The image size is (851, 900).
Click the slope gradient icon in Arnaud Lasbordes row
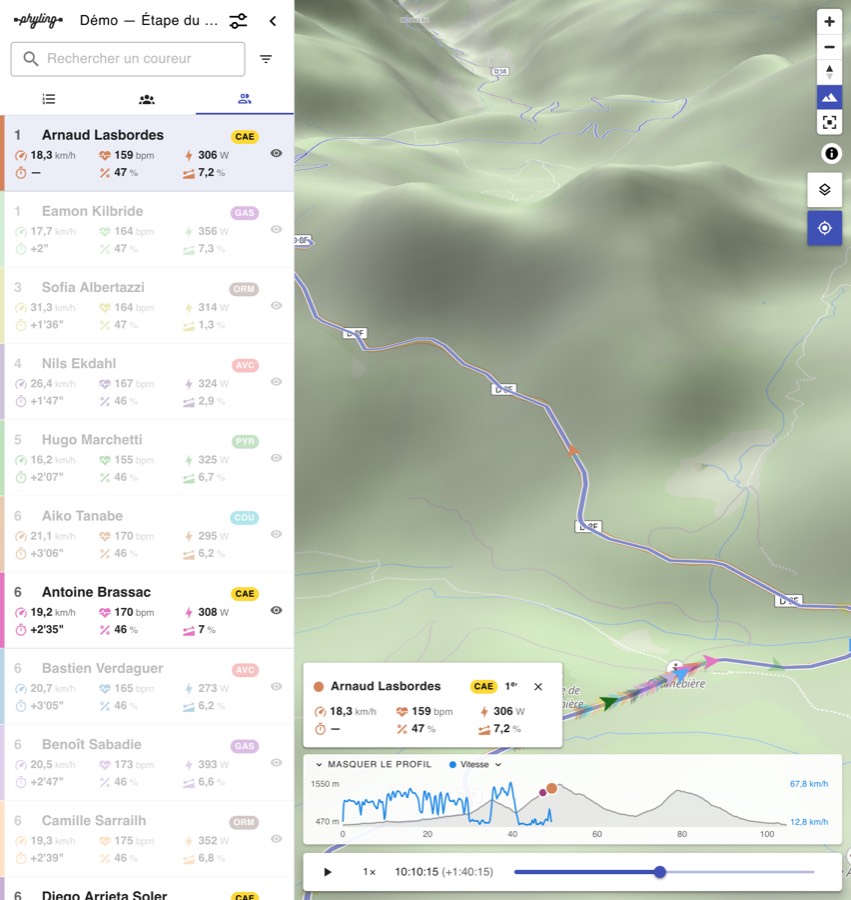click(189, 173)
